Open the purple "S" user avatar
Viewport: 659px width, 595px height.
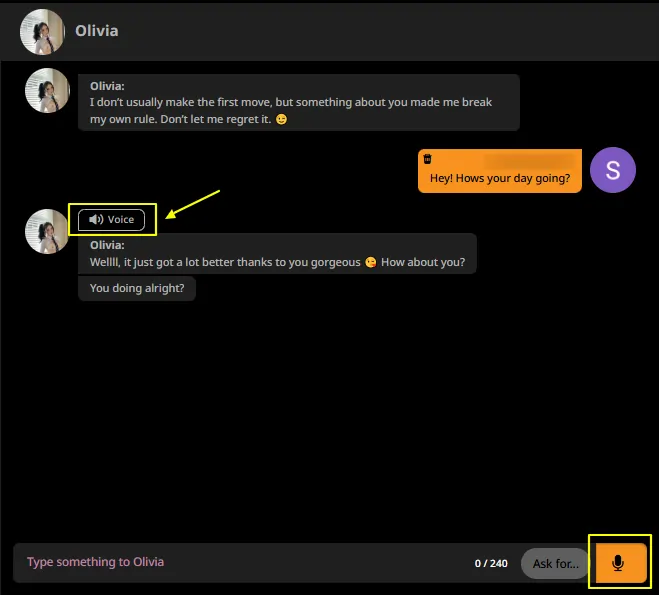[x=613, y=170]
